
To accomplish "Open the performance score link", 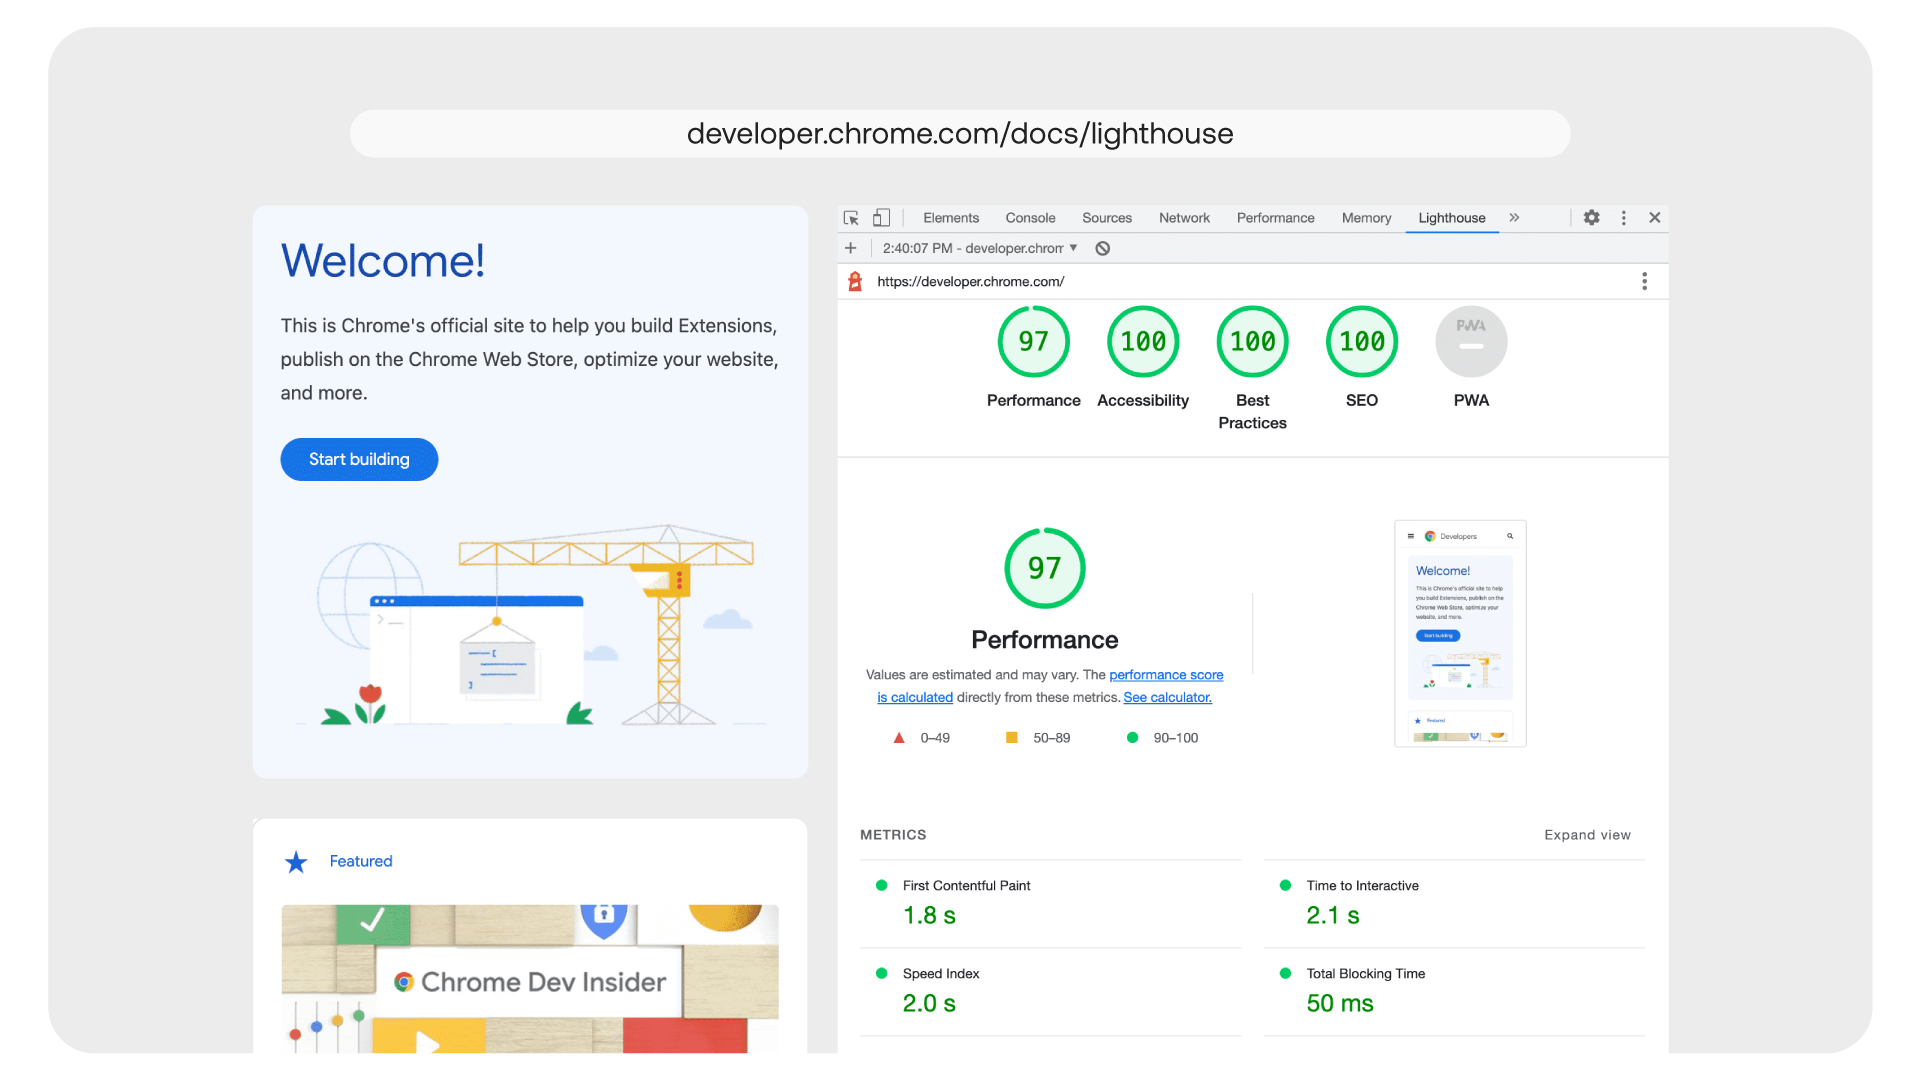I will [1166, 675].
